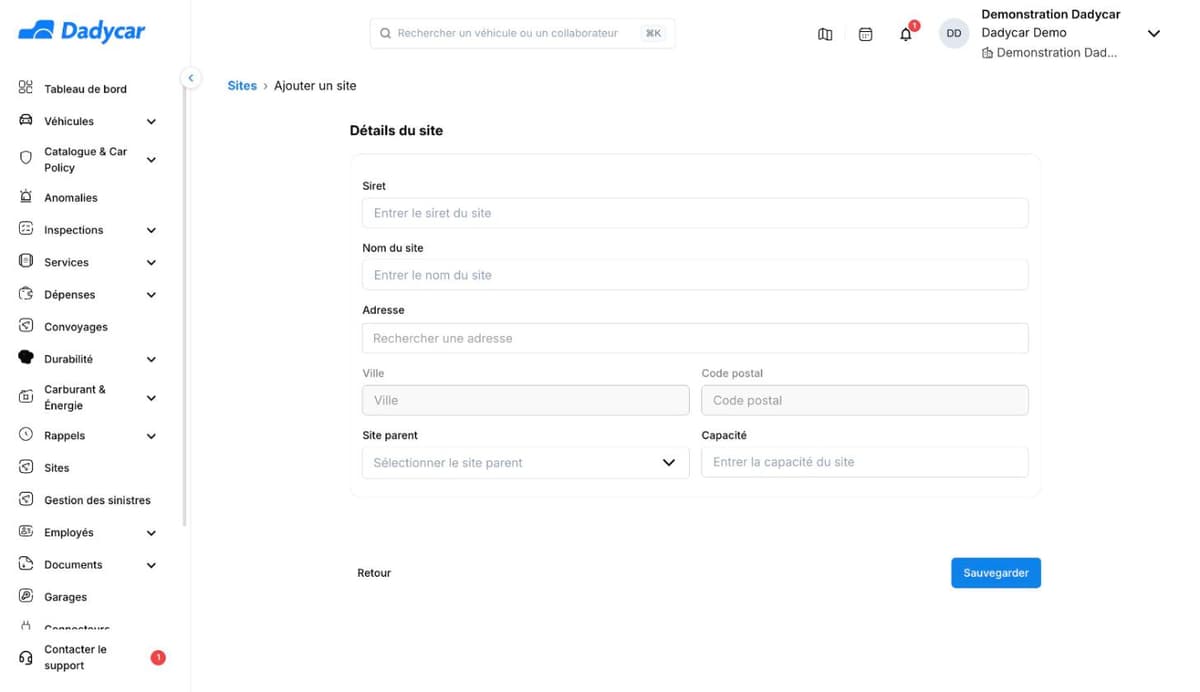Expand the Employés submenu chevron
Screen dimensions: 1200x692
point(151,533)
